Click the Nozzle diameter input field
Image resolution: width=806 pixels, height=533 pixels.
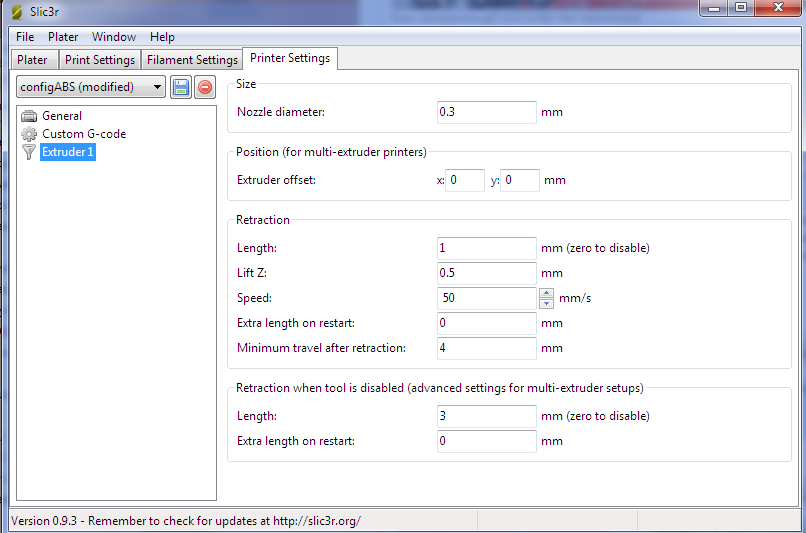point(486,112)
